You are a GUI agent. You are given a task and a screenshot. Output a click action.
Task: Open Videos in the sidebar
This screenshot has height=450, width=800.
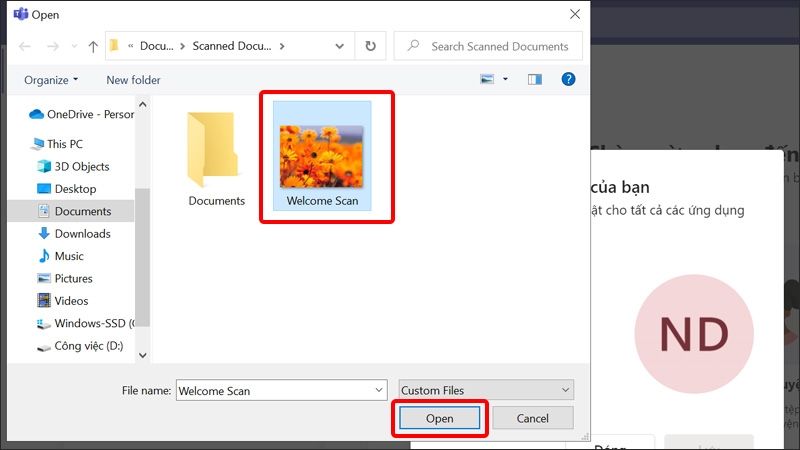63,301
